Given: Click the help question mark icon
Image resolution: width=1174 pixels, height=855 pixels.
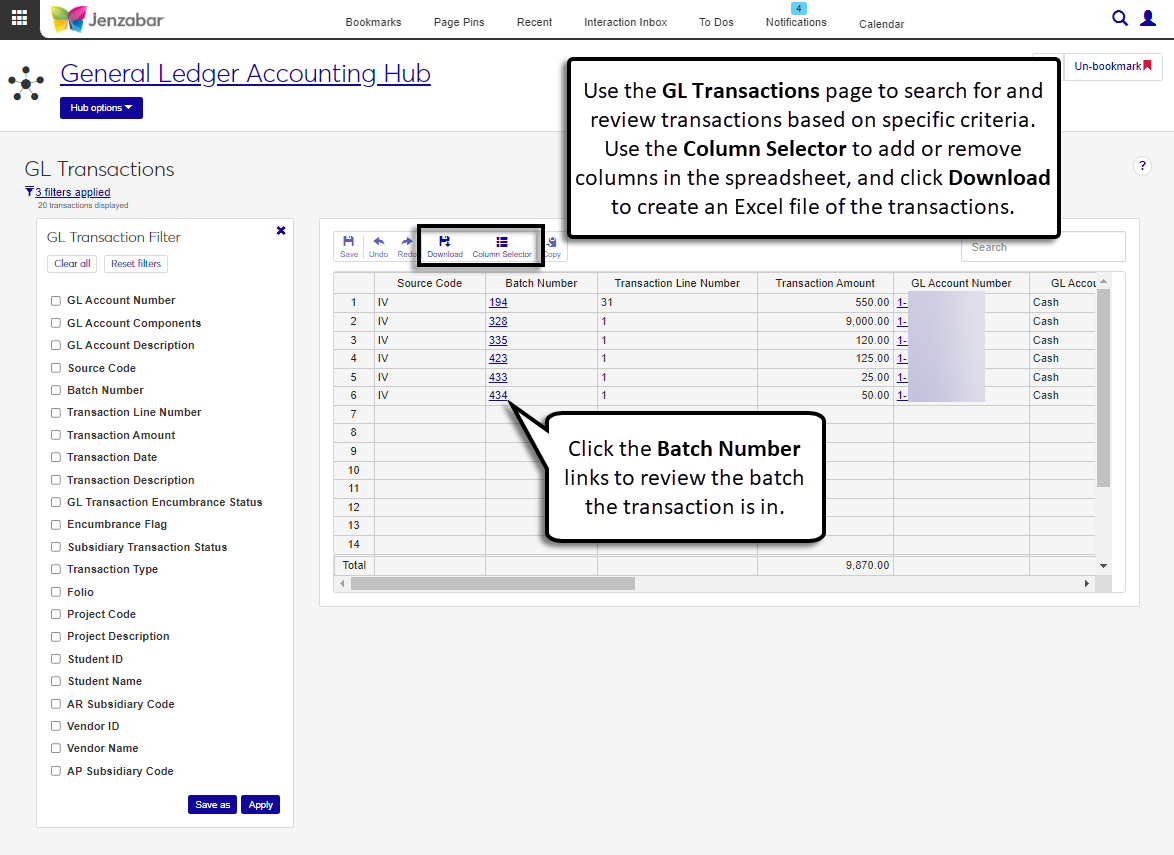Looking at the screenshot, I should click(x=1142, y=166).
